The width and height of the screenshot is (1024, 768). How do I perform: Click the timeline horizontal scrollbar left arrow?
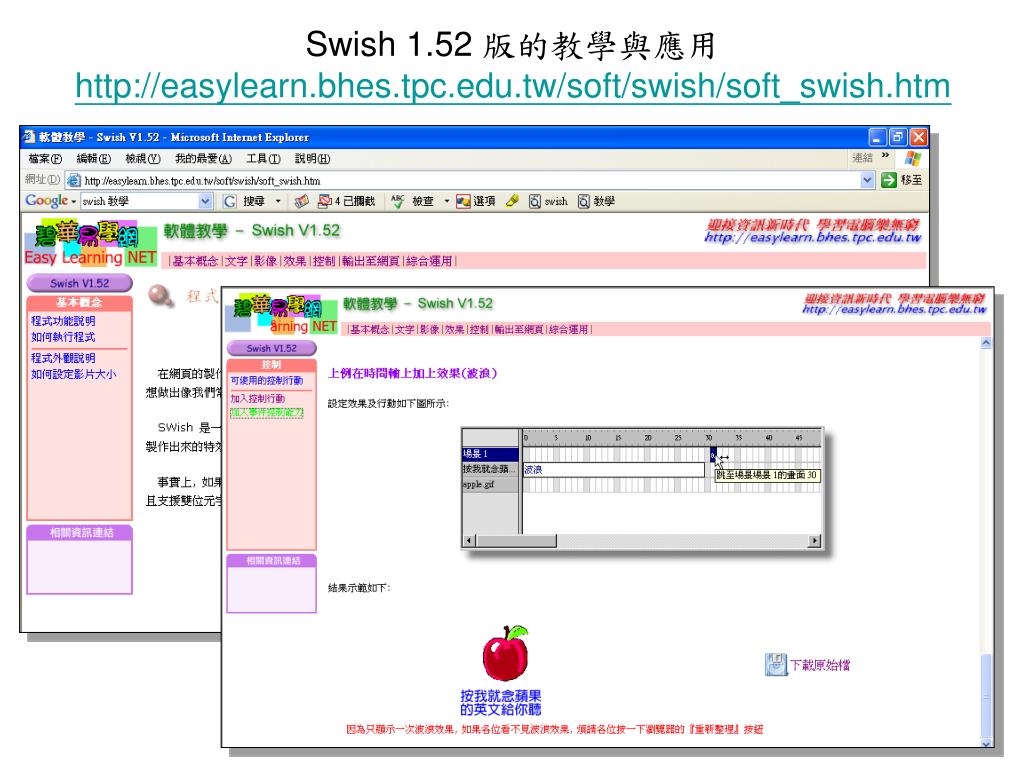coord(469,541)
